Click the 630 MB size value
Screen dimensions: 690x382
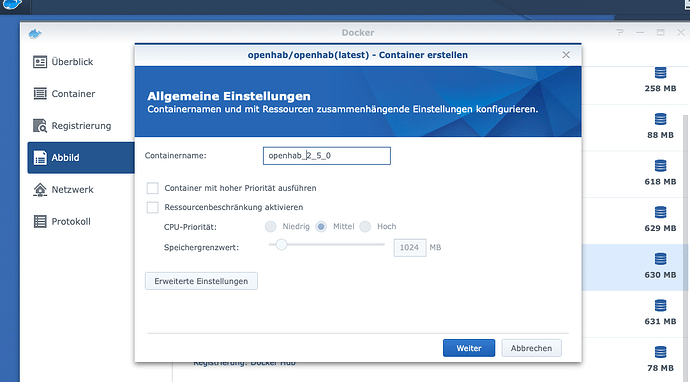point(660,275)
